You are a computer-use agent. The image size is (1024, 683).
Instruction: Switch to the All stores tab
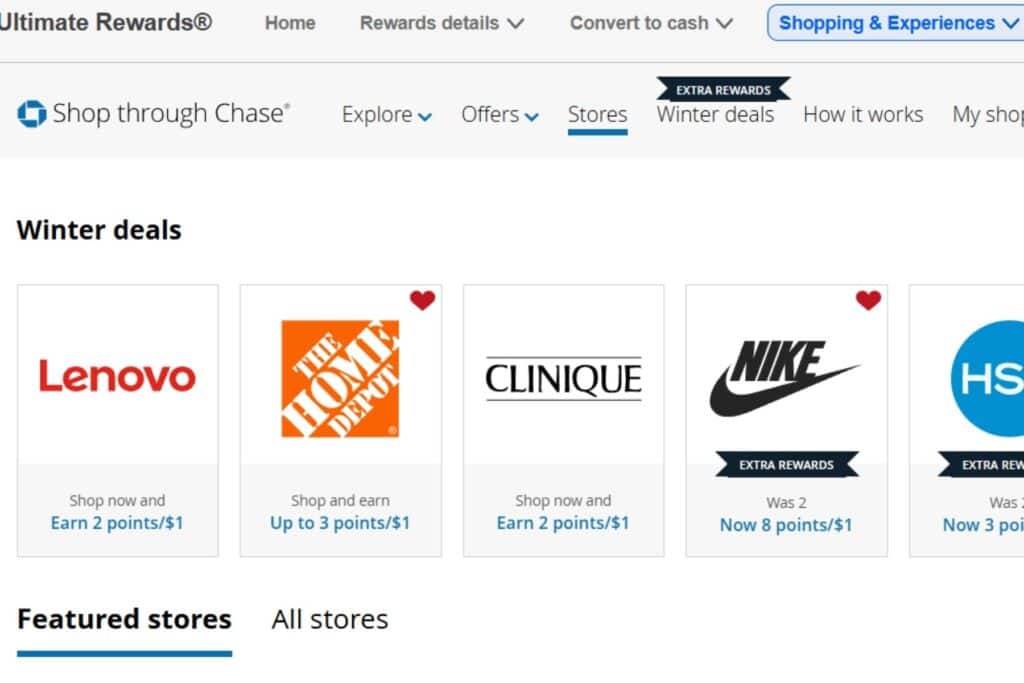(x=329, y=619)
